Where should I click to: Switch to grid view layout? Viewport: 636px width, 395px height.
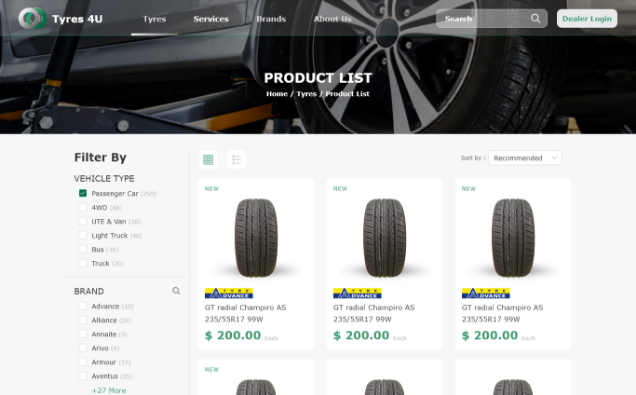[208, 159]
